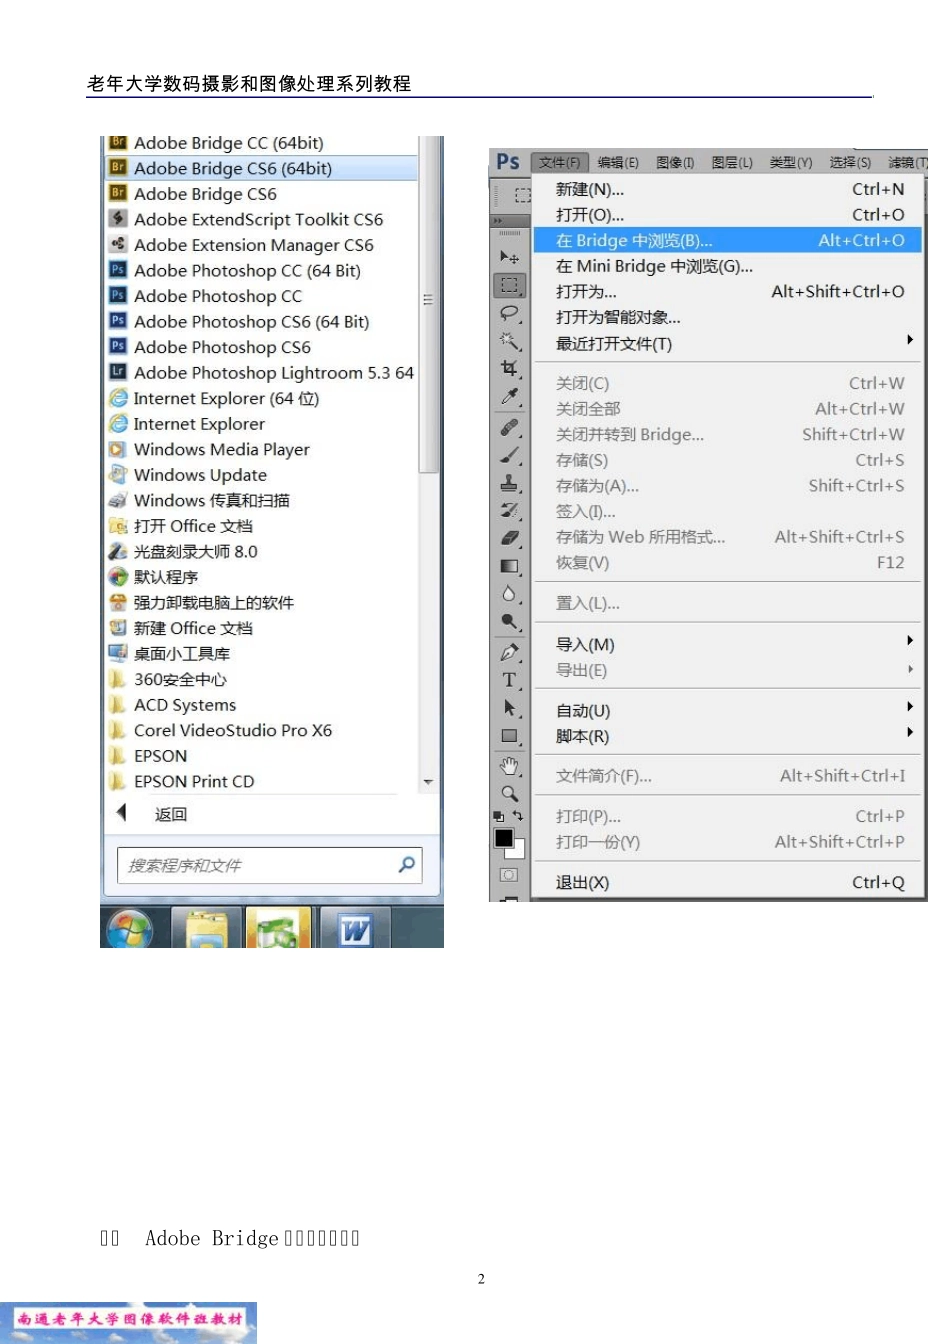The width and height of the screenshot is (950, 1344).
Task: Select the Type tool
Action: (x=509, y=680)
